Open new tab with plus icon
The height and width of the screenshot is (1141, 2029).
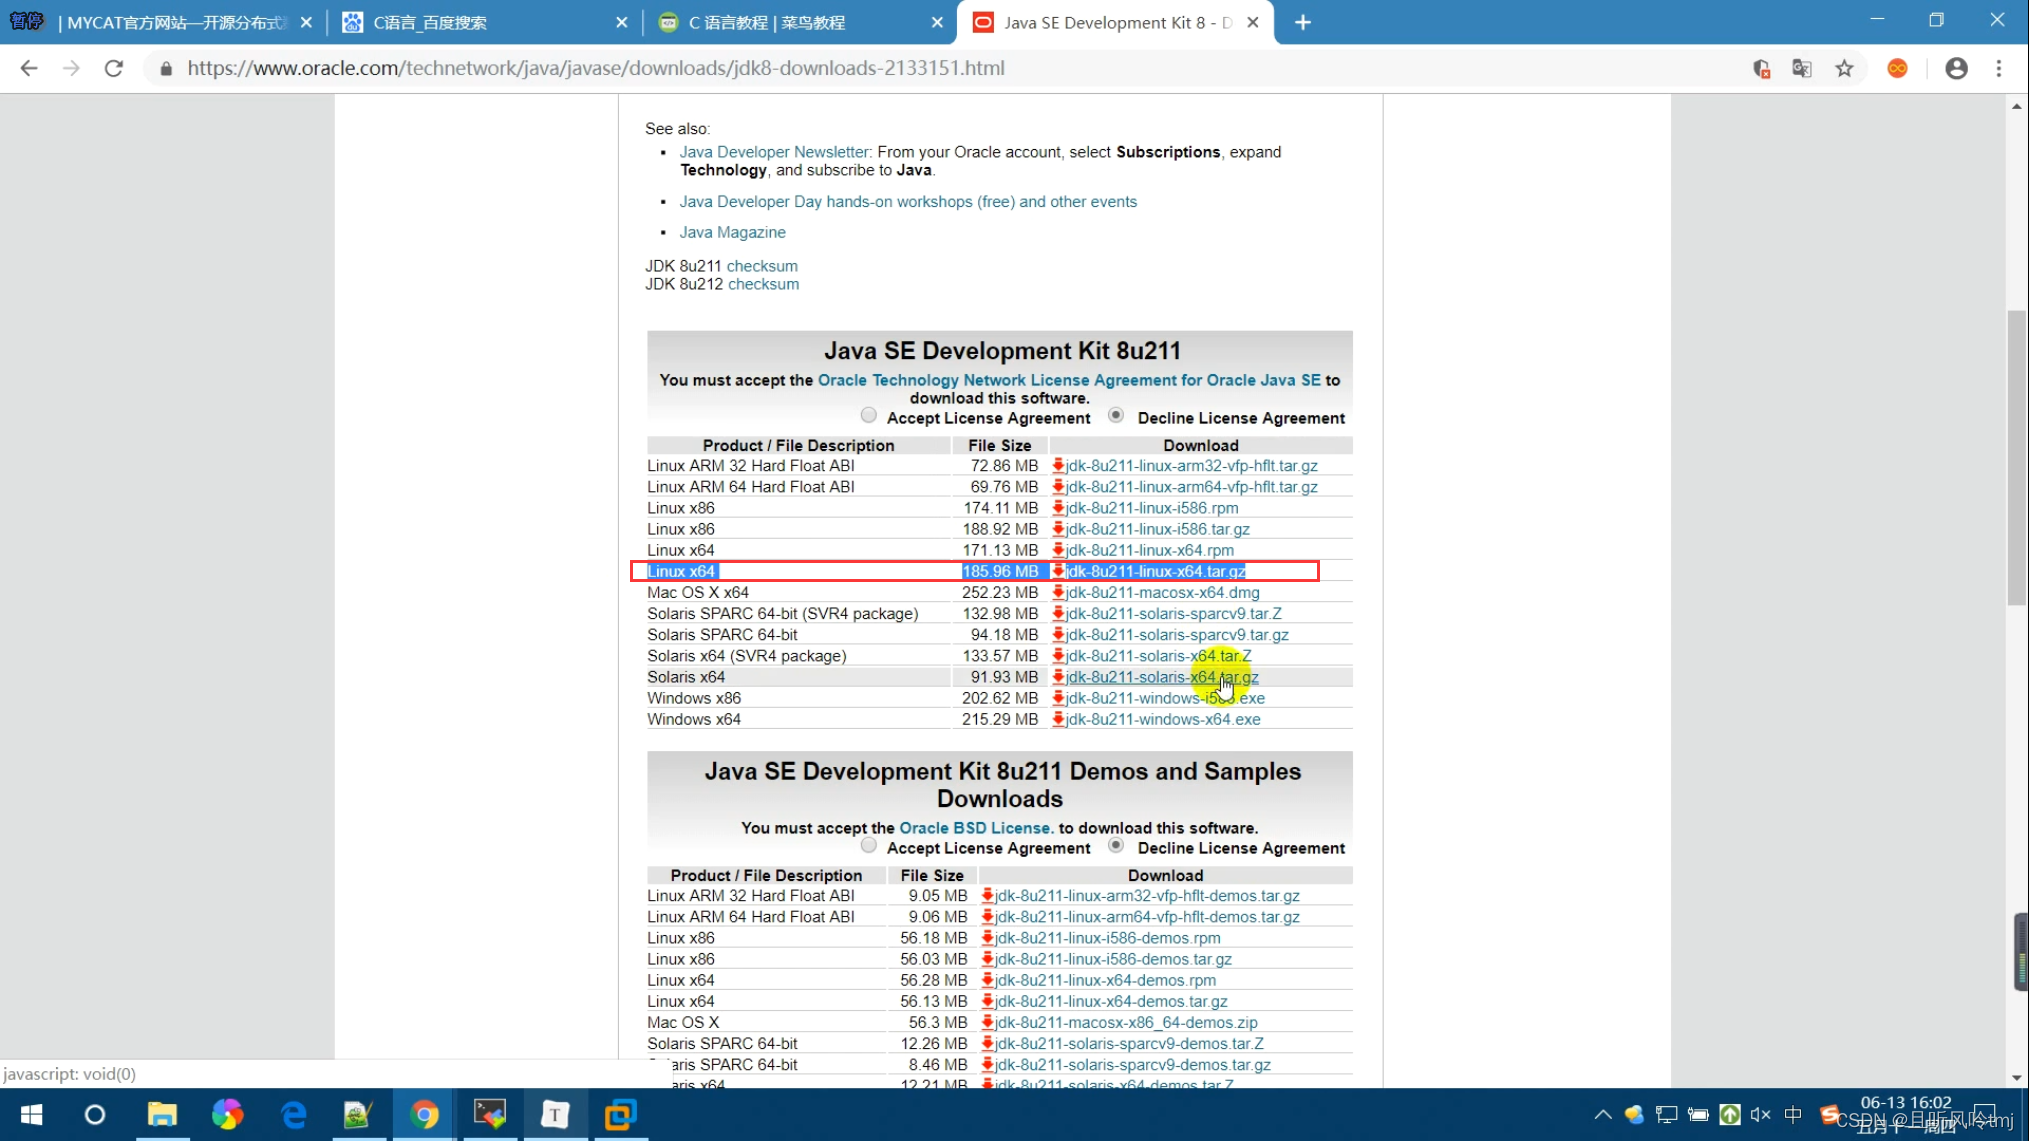[x=1302, y=22]
